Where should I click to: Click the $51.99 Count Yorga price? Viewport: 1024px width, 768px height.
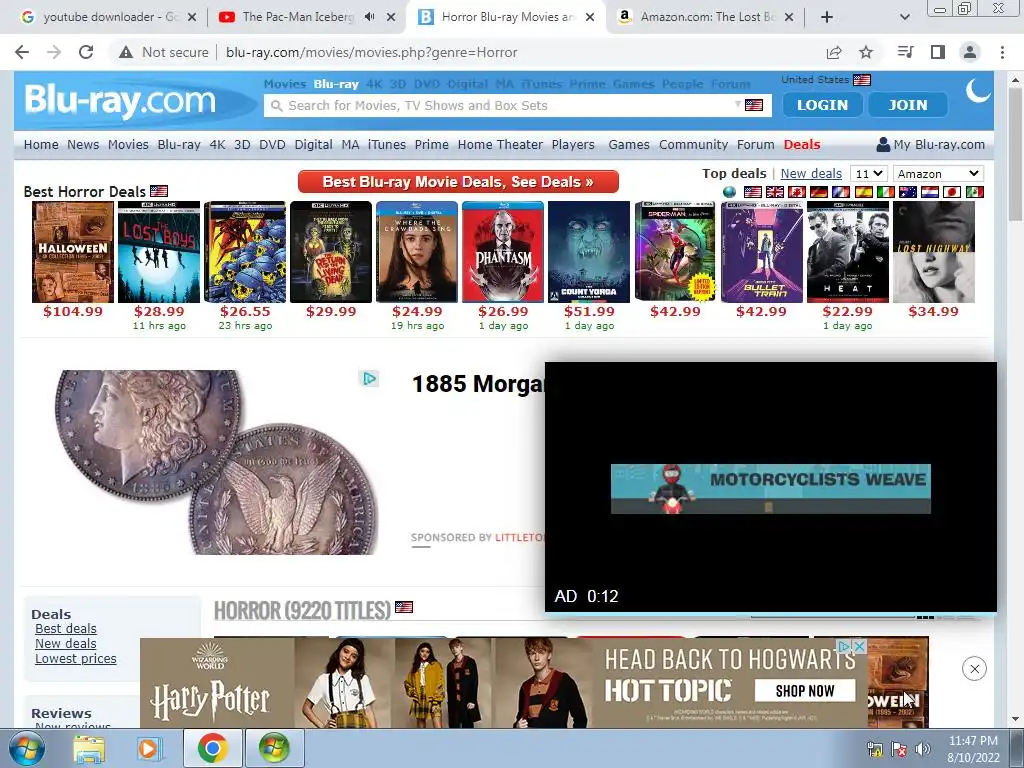tap(589, 312)
